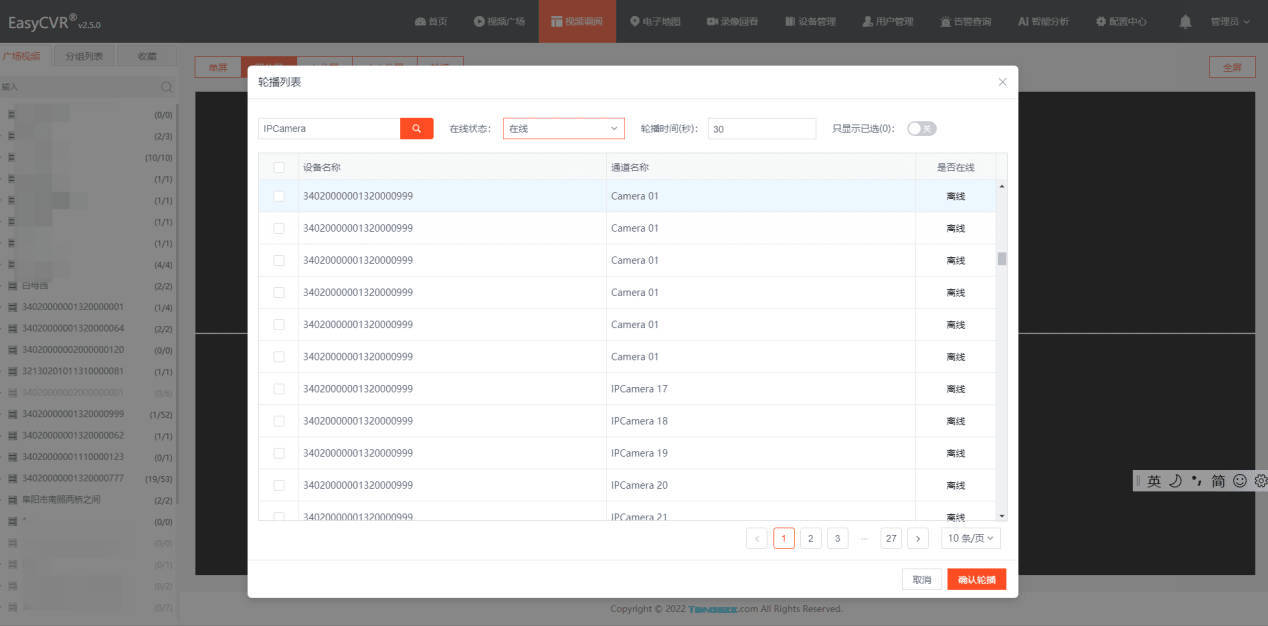Click device icon beside 34020000001320000001
Image resolution: width=1268 pixels, height=626 pixels.
[x=12, y=307]
